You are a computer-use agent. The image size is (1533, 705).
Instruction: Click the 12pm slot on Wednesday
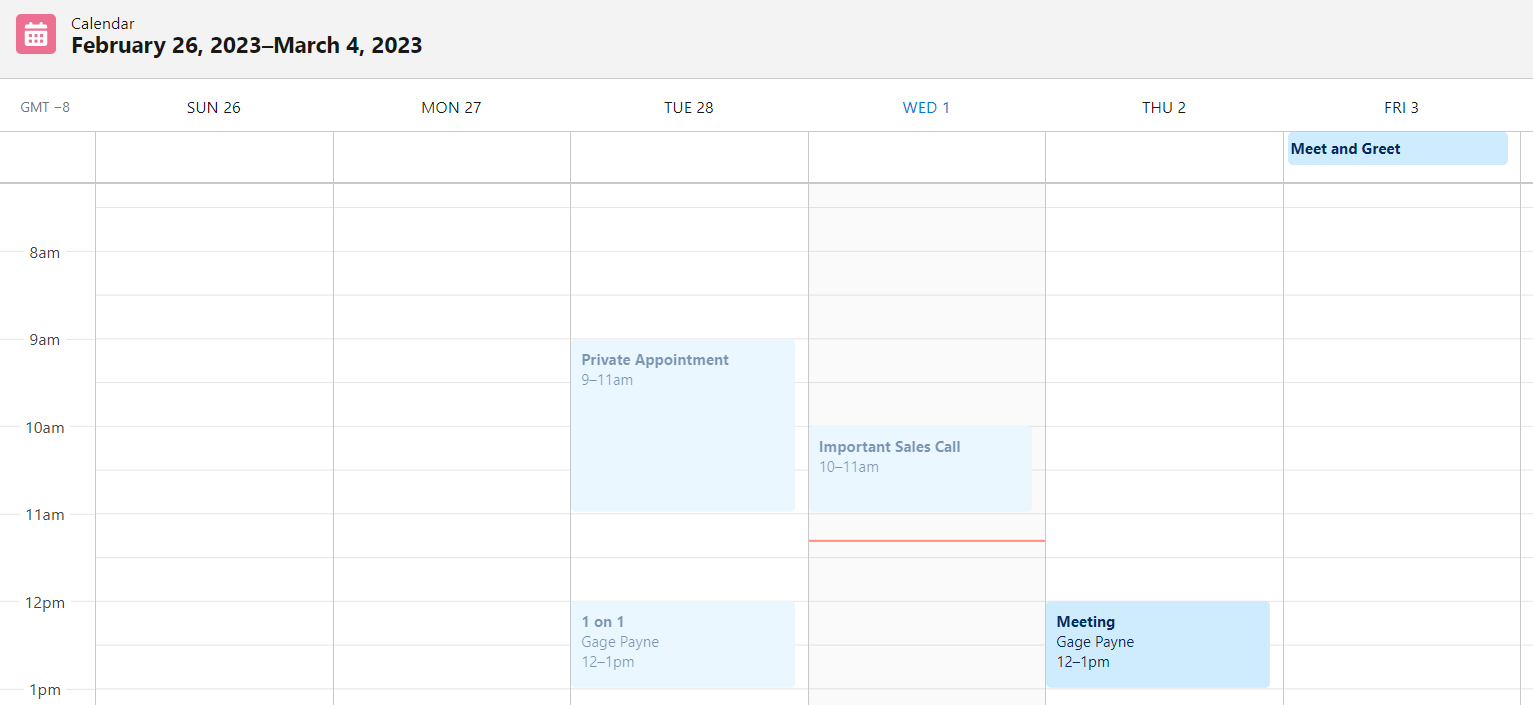coord(927,623)
